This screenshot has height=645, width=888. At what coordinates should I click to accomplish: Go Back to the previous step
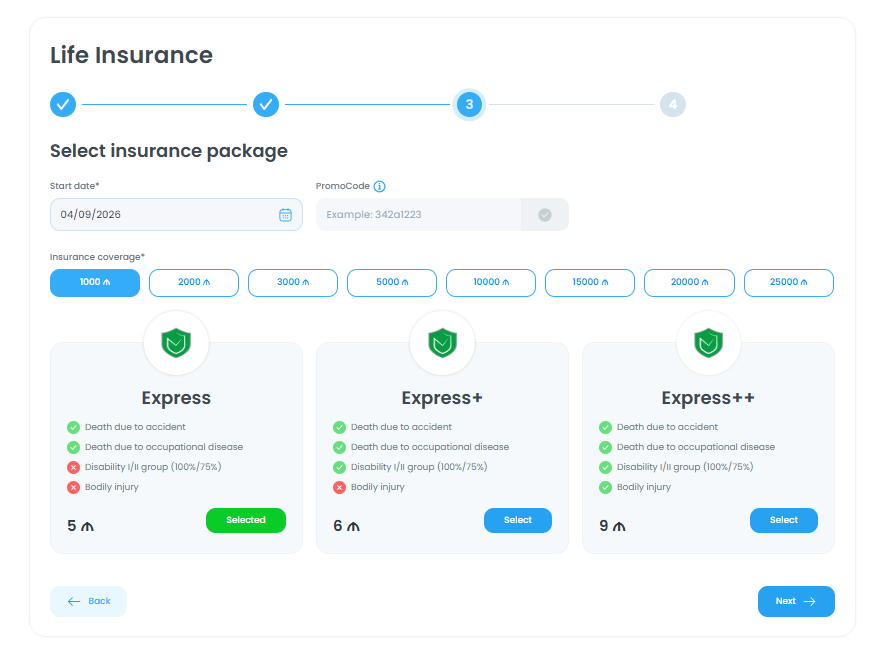coord(89,601)
